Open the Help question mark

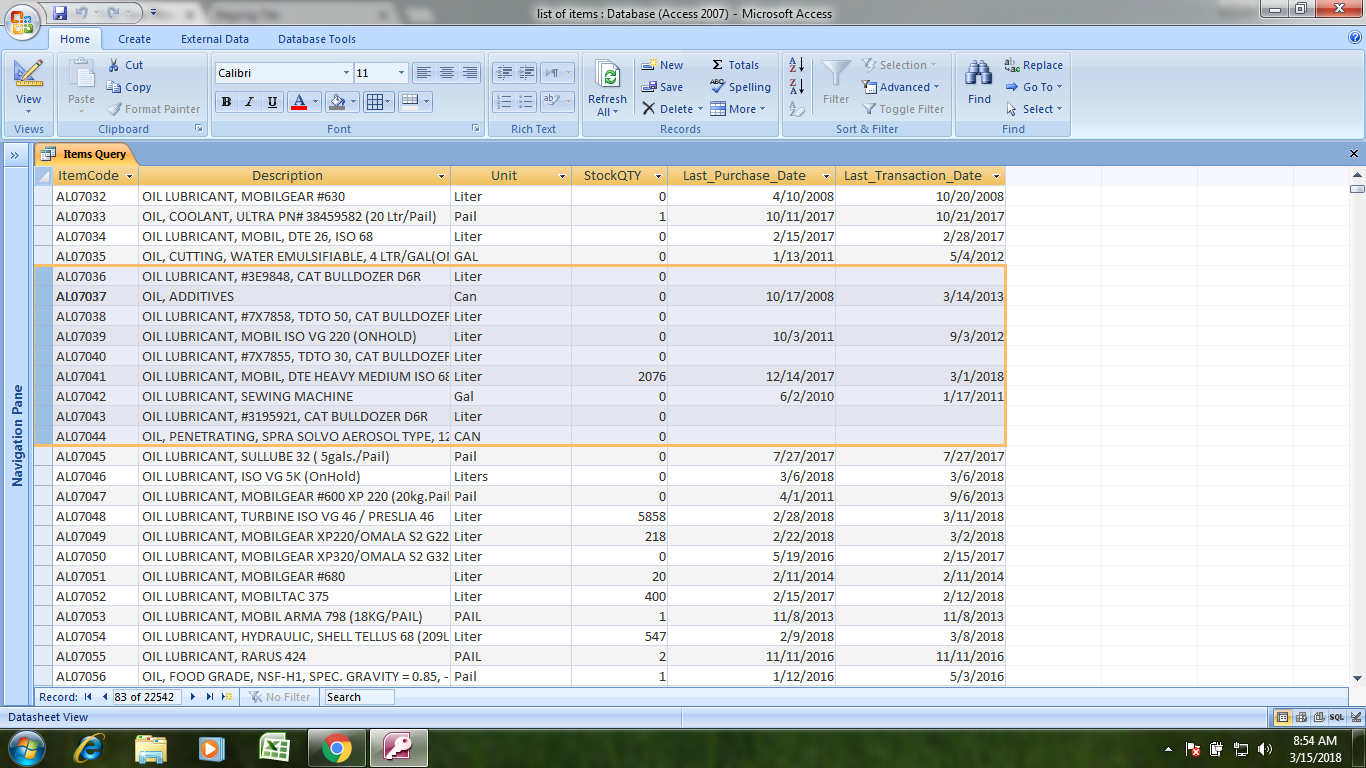pyautogui.click(x=1355, y=38)
